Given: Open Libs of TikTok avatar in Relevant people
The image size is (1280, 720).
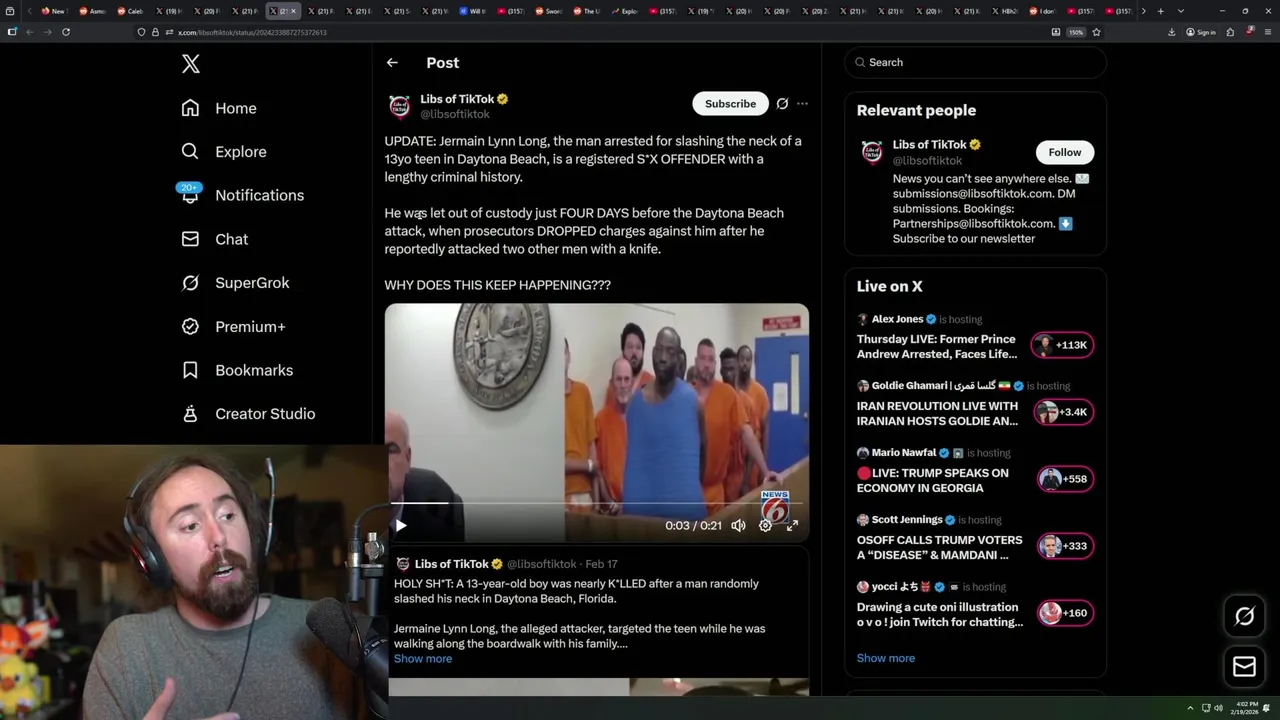Looking at the screenshot, I should click(x=872, y=152).
